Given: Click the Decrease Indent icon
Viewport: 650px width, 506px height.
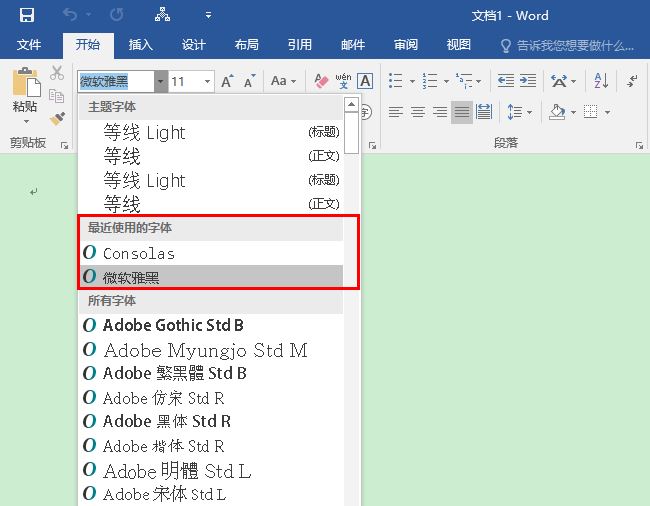Looking at the screenshot, I should point(505,81).
